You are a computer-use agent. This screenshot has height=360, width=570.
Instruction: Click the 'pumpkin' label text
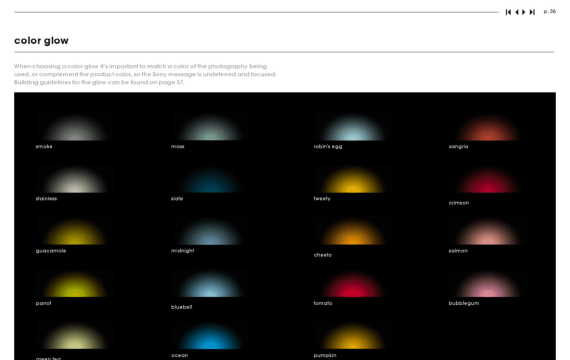(x=325, y=355)
